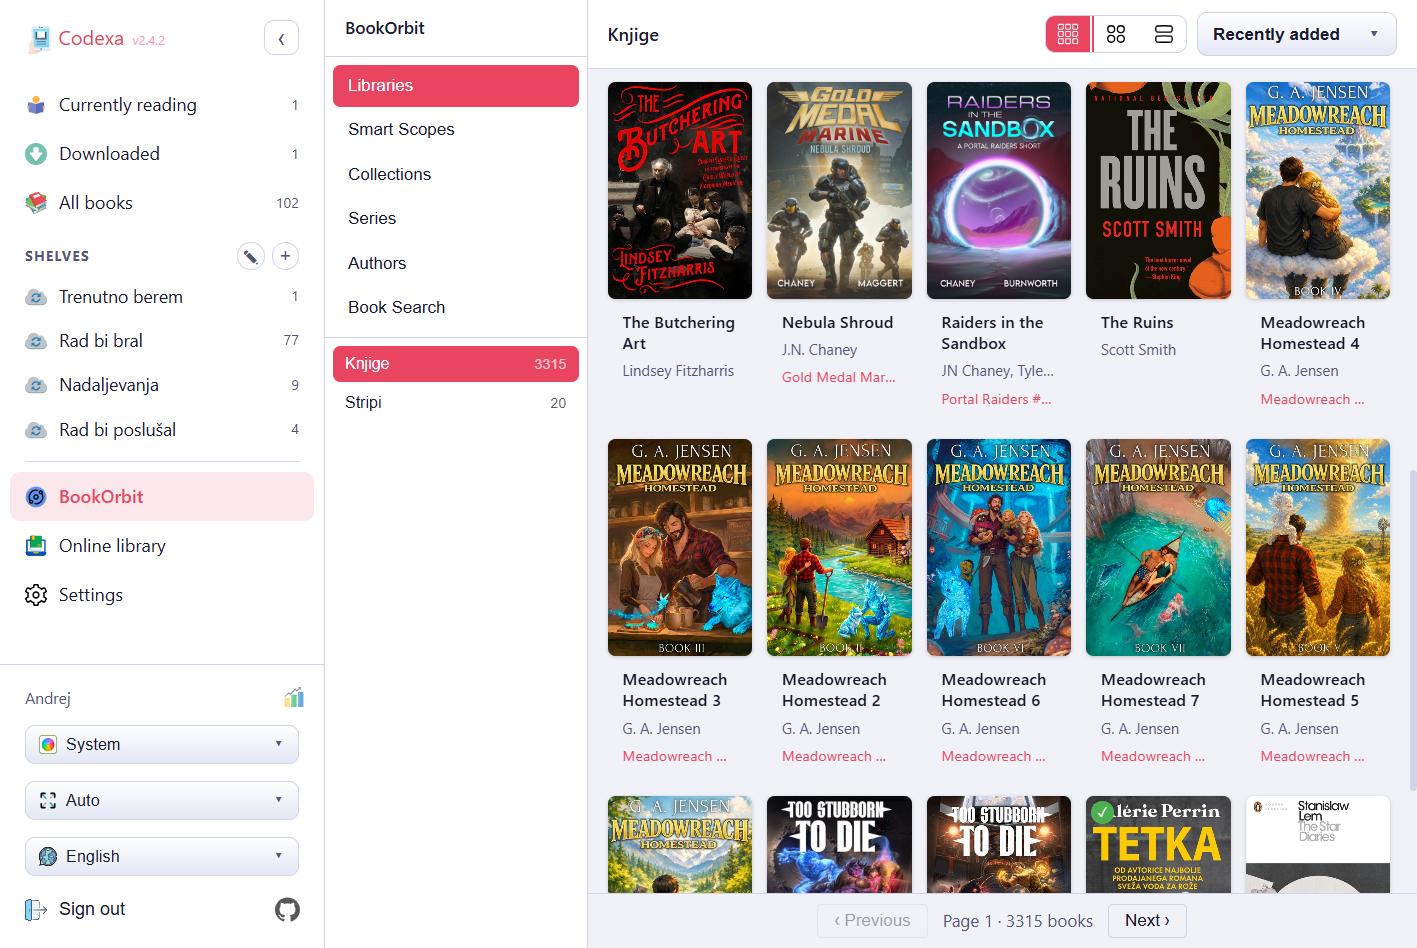The image size is (1417, 948).
Task: Click the edit shelves pencil icon
Action: coord(251,256)
